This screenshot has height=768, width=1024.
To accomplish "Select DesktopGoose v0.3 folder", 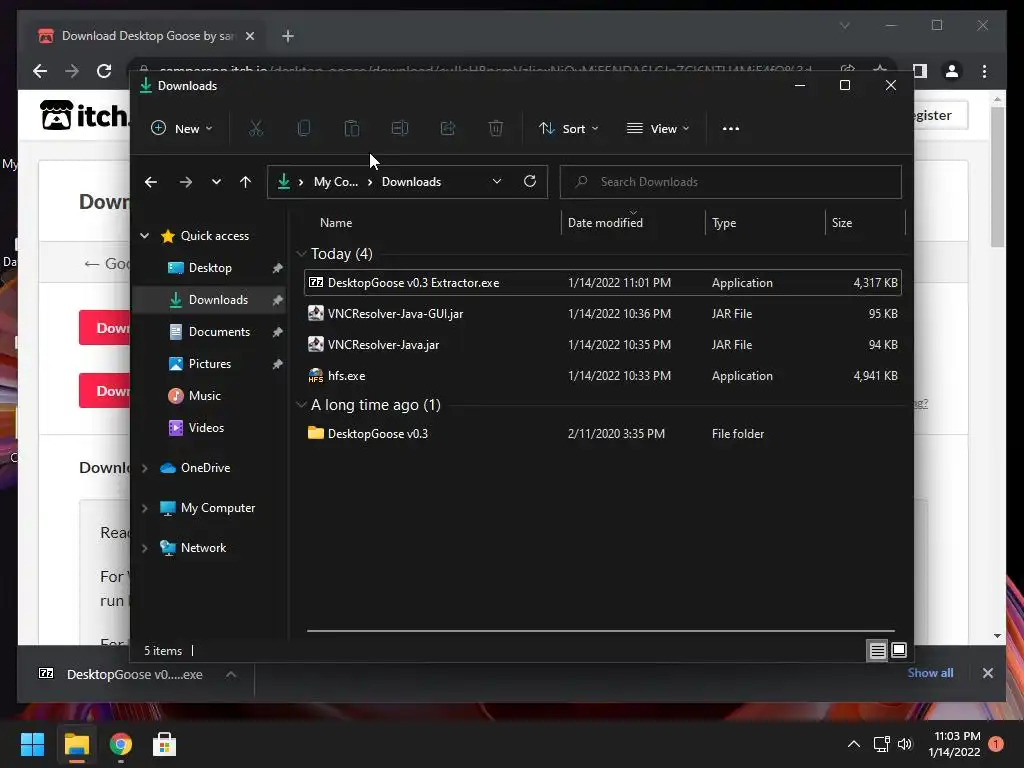I will [x=603, y=434].
